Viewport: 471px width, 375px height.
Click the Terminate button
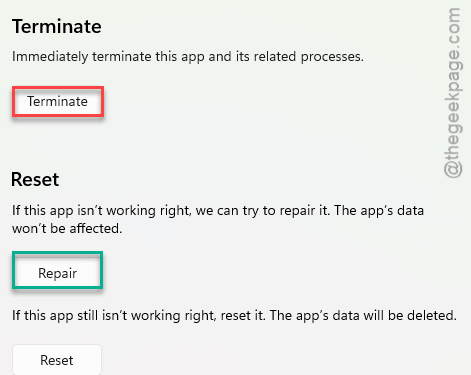58,102
